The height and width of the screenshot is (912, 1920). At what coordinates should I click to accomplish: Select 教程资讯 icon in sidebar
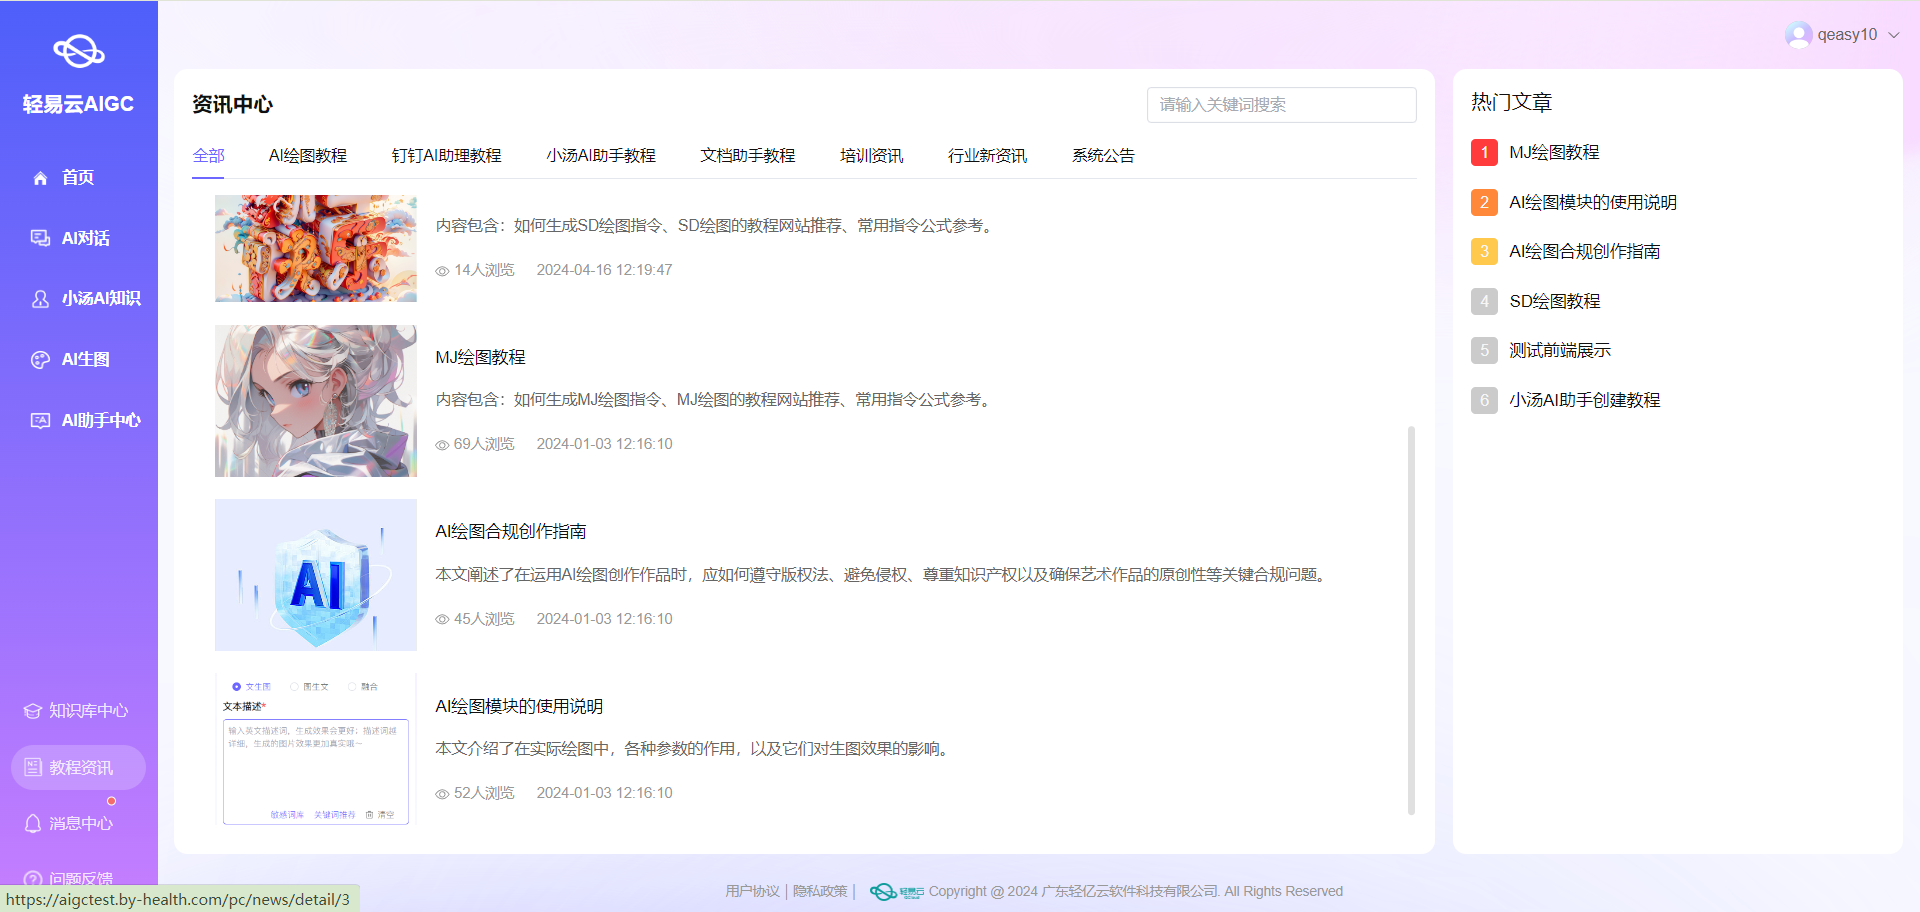33,768
